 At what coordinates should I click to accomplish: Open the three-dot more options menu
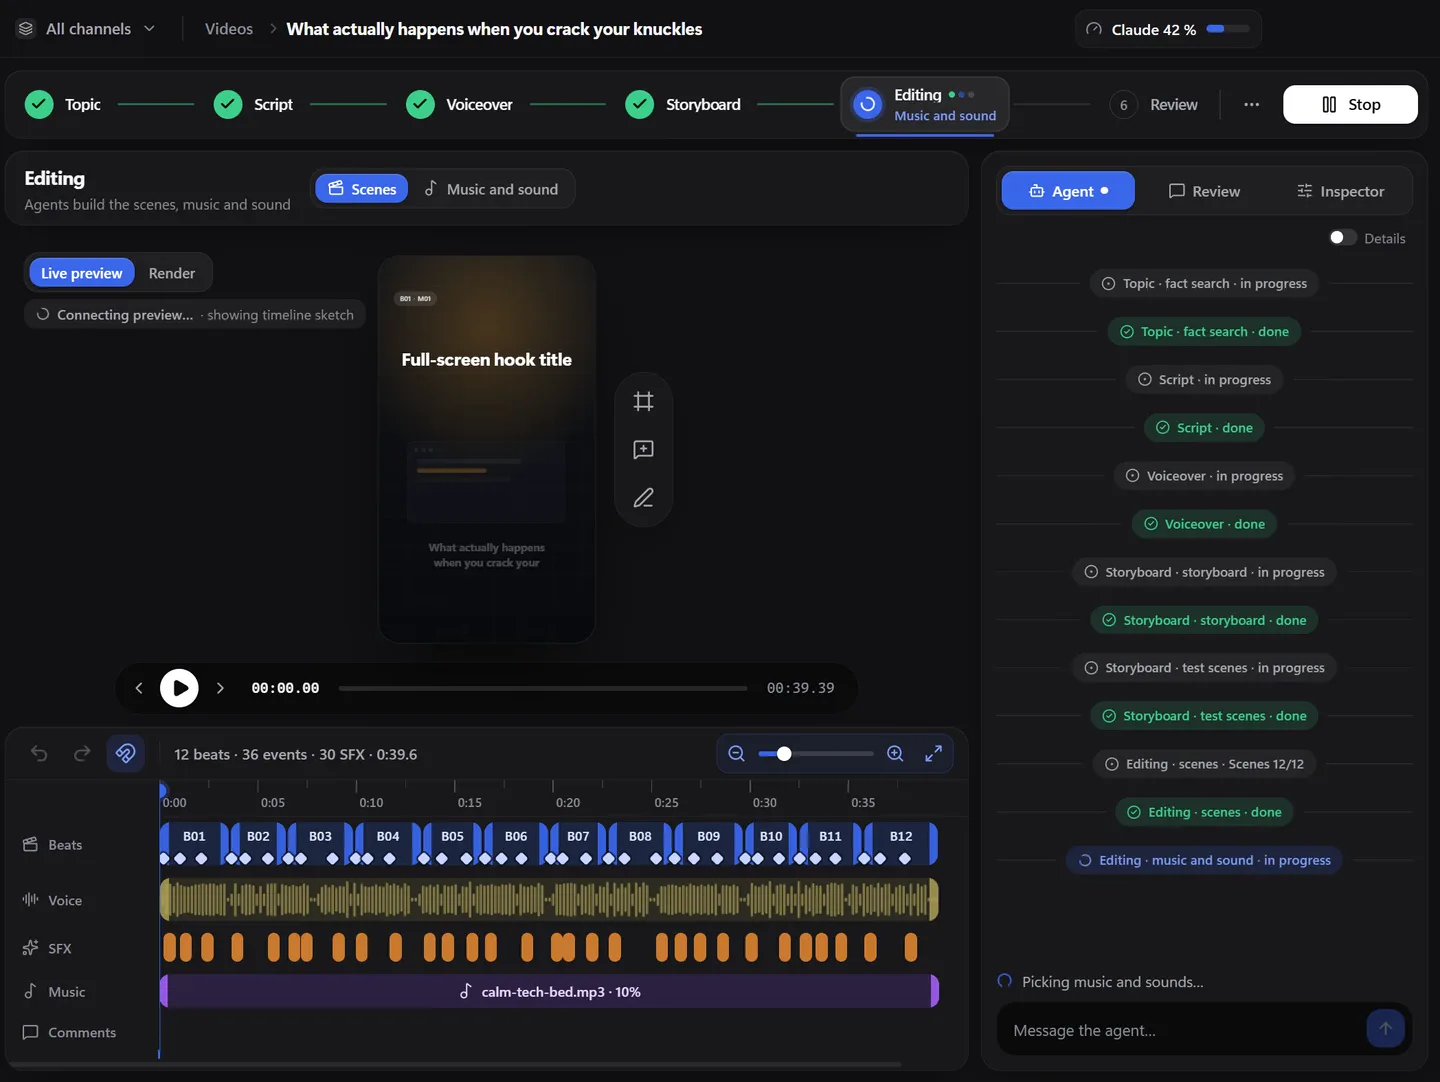1251,105
